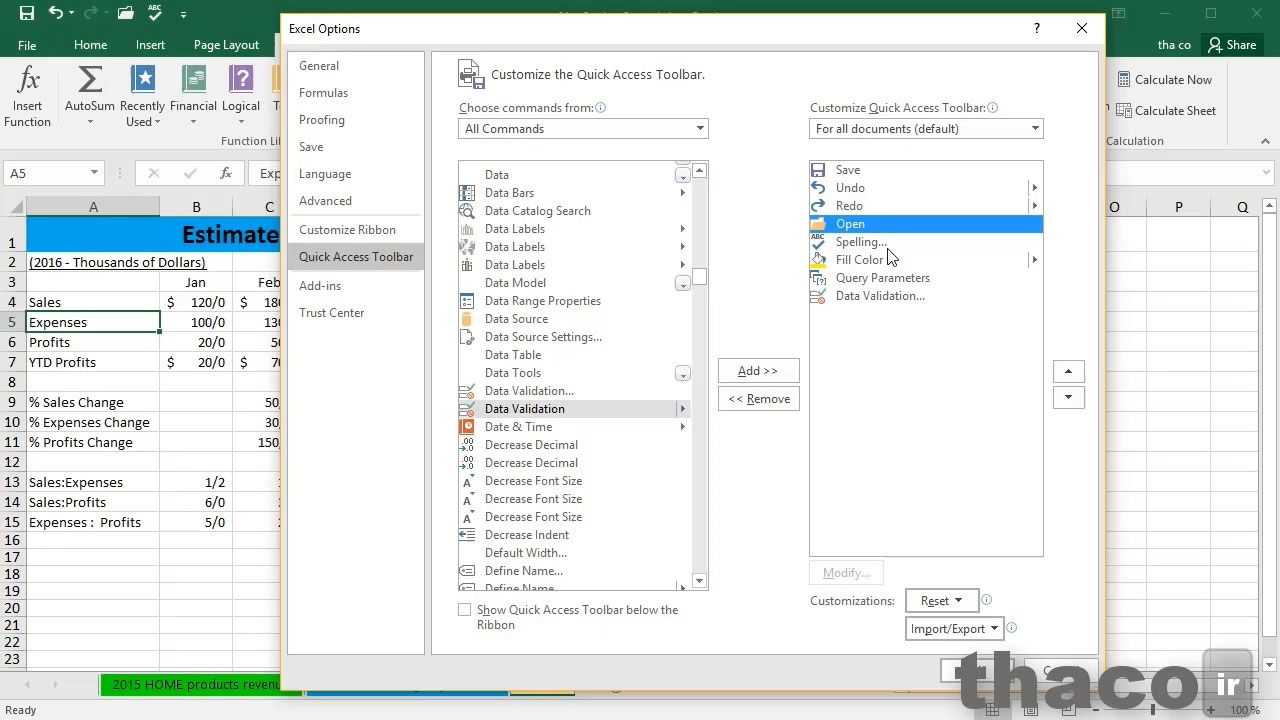
Task: Click the Calculate Sheet icon
Action: 1123,110
